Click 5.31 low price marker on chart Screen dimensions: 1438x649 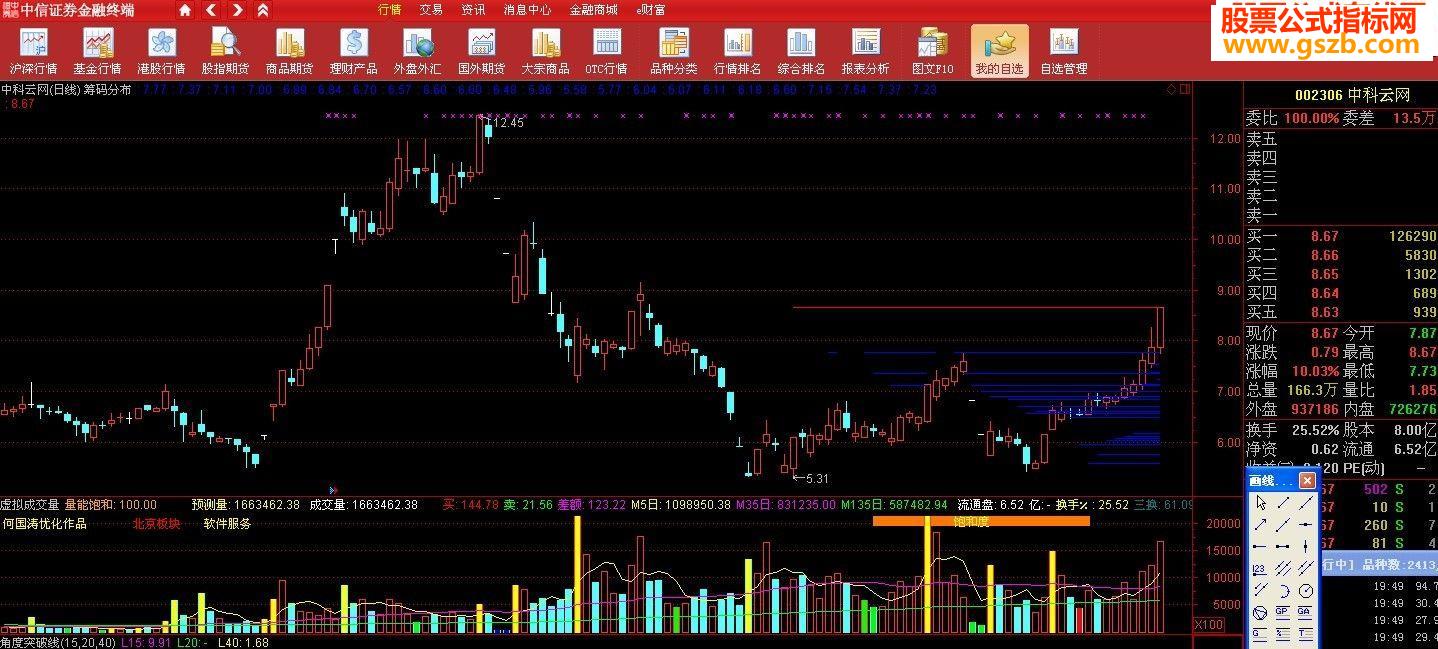tap(817, 479)
